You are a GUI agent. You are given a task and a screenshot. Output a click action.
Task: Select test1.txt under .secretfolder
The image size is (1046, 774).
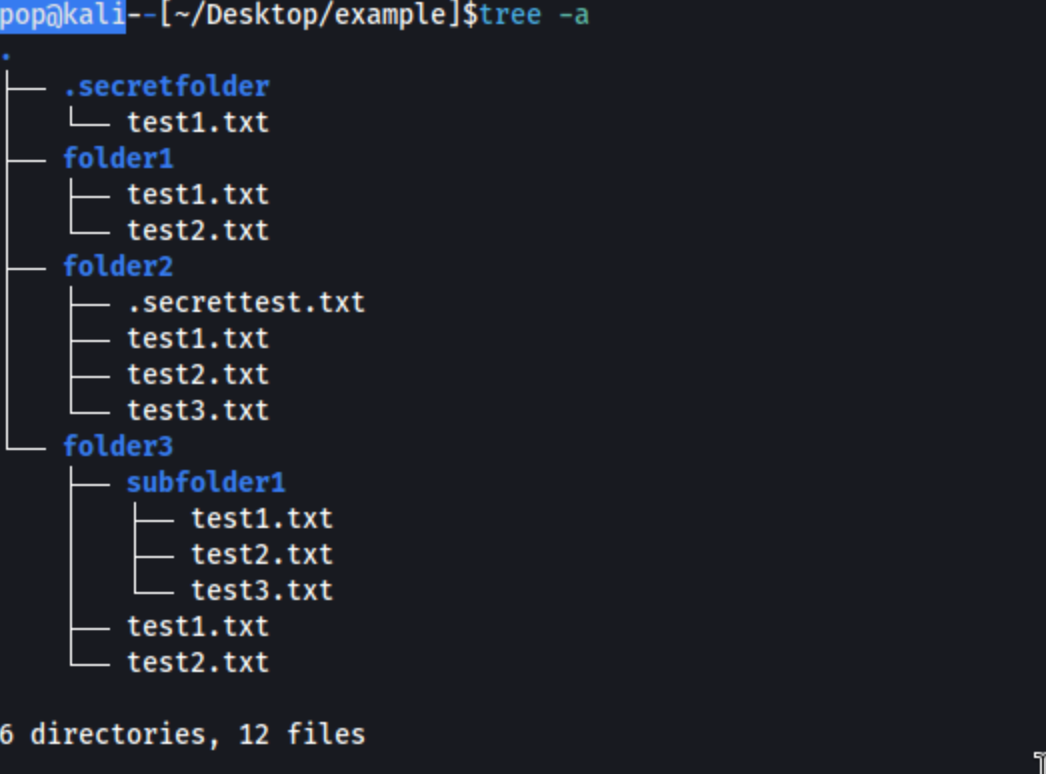click(198, 123)
